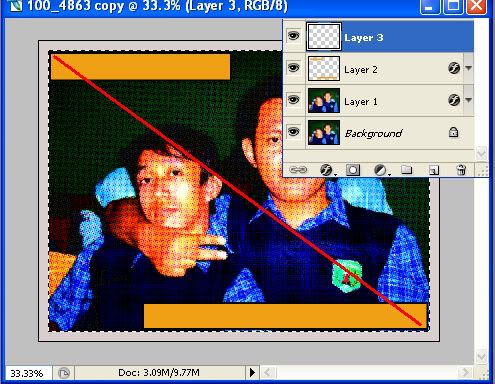Hide the Background layer
The image size is (495, 384).
coord(293,132)
